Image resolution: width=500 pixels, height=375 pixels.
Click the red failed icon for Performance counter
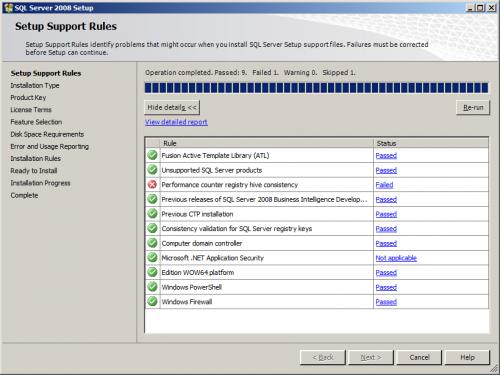tap(152, 184)
